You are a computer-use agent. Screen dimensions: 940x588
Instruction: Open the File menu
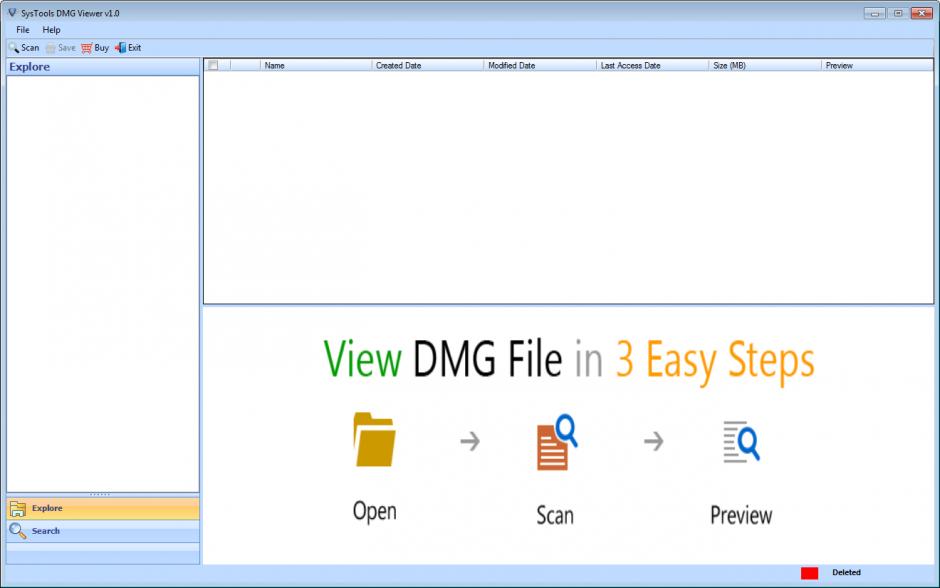point(23,30)
